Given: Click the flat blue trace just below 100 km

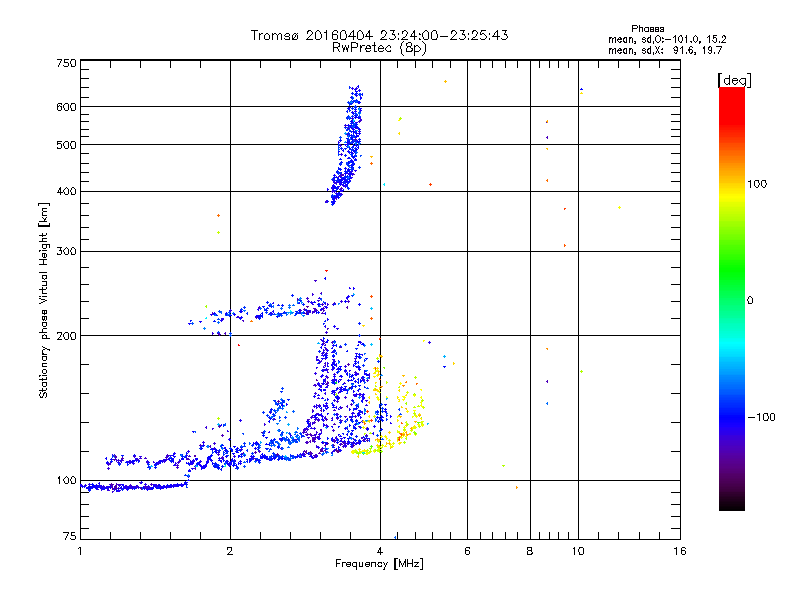Looking at the screenshot, I should pos(134,487).
